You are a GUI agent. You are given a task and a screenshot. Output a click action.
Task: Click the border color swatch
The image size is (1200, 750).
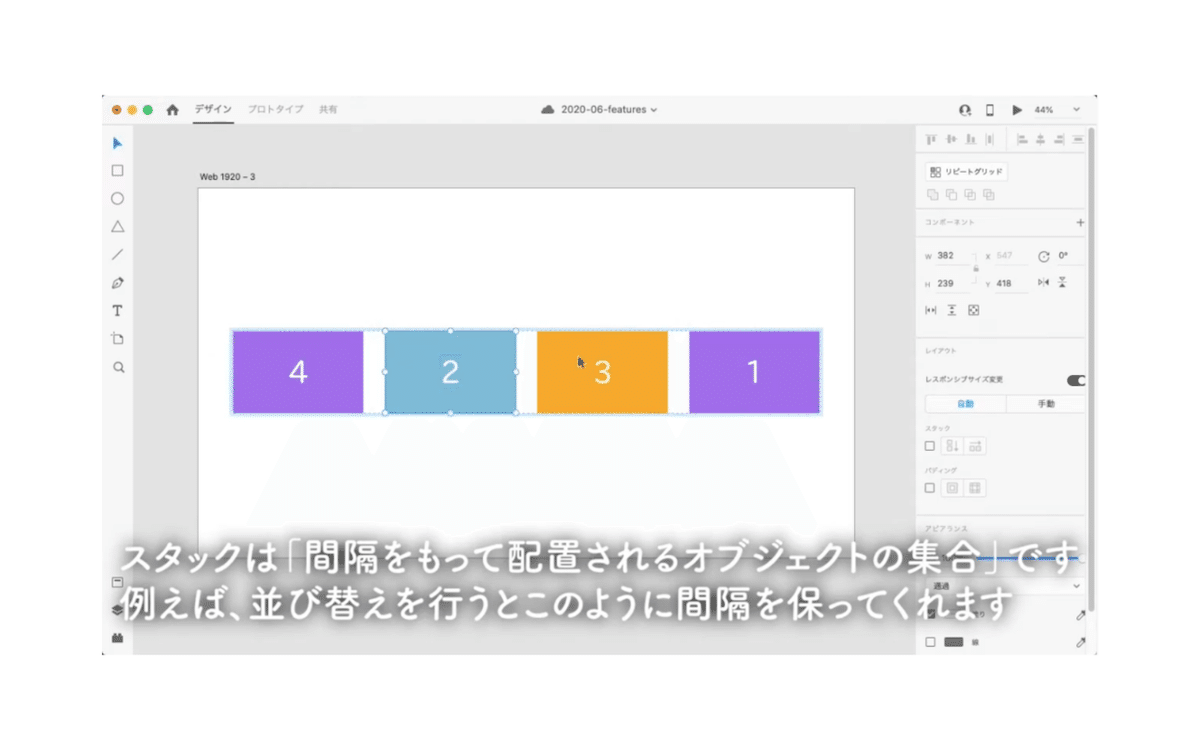click(953, 642)
